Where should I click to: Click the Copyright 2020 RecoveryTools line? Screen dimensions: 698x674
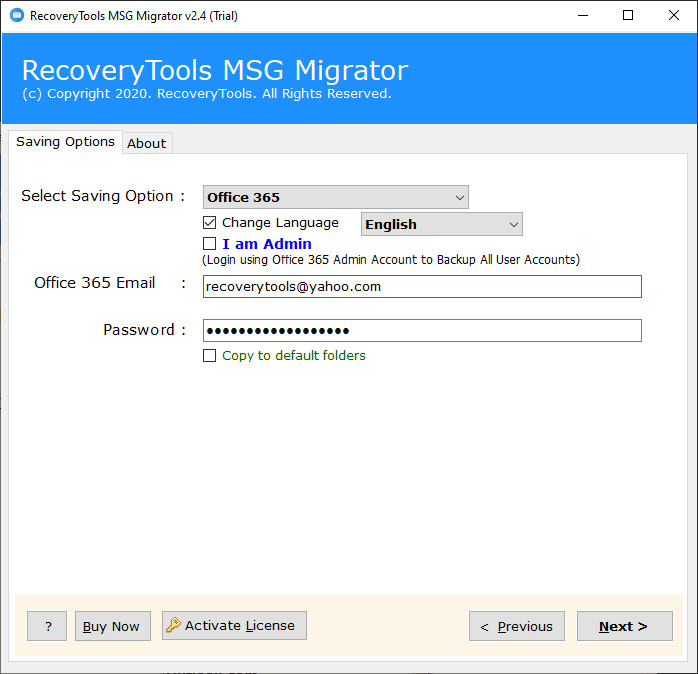pos(207,94)
